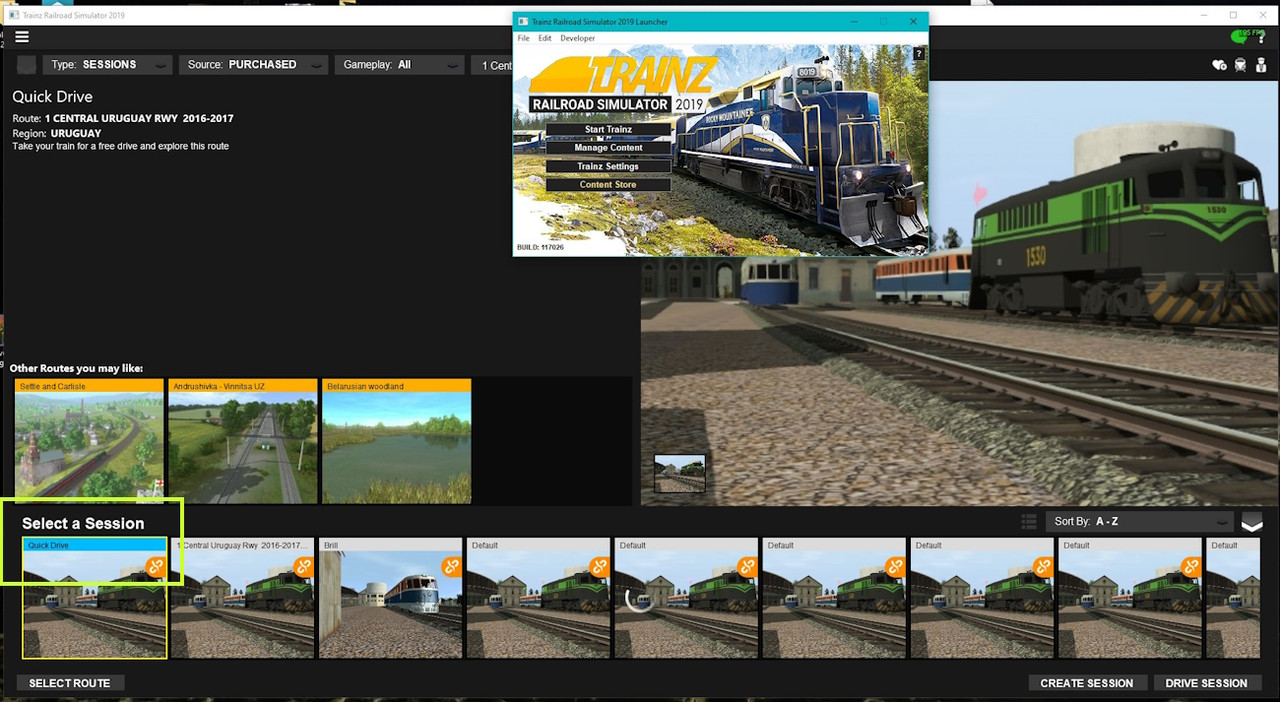Click orange link badge on Quick Drive
Viewport: 1280px width, 702px height.
pyautogui.click(x=155, y=567)
